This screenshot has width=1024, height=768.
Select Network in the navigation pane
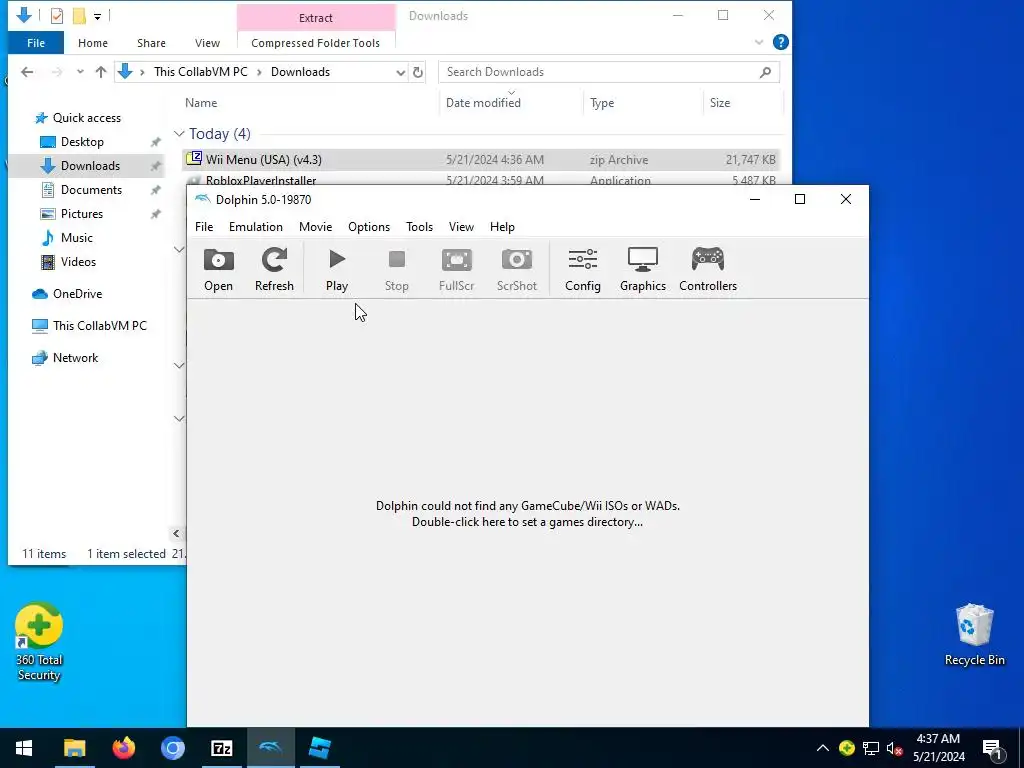point(75,358)
